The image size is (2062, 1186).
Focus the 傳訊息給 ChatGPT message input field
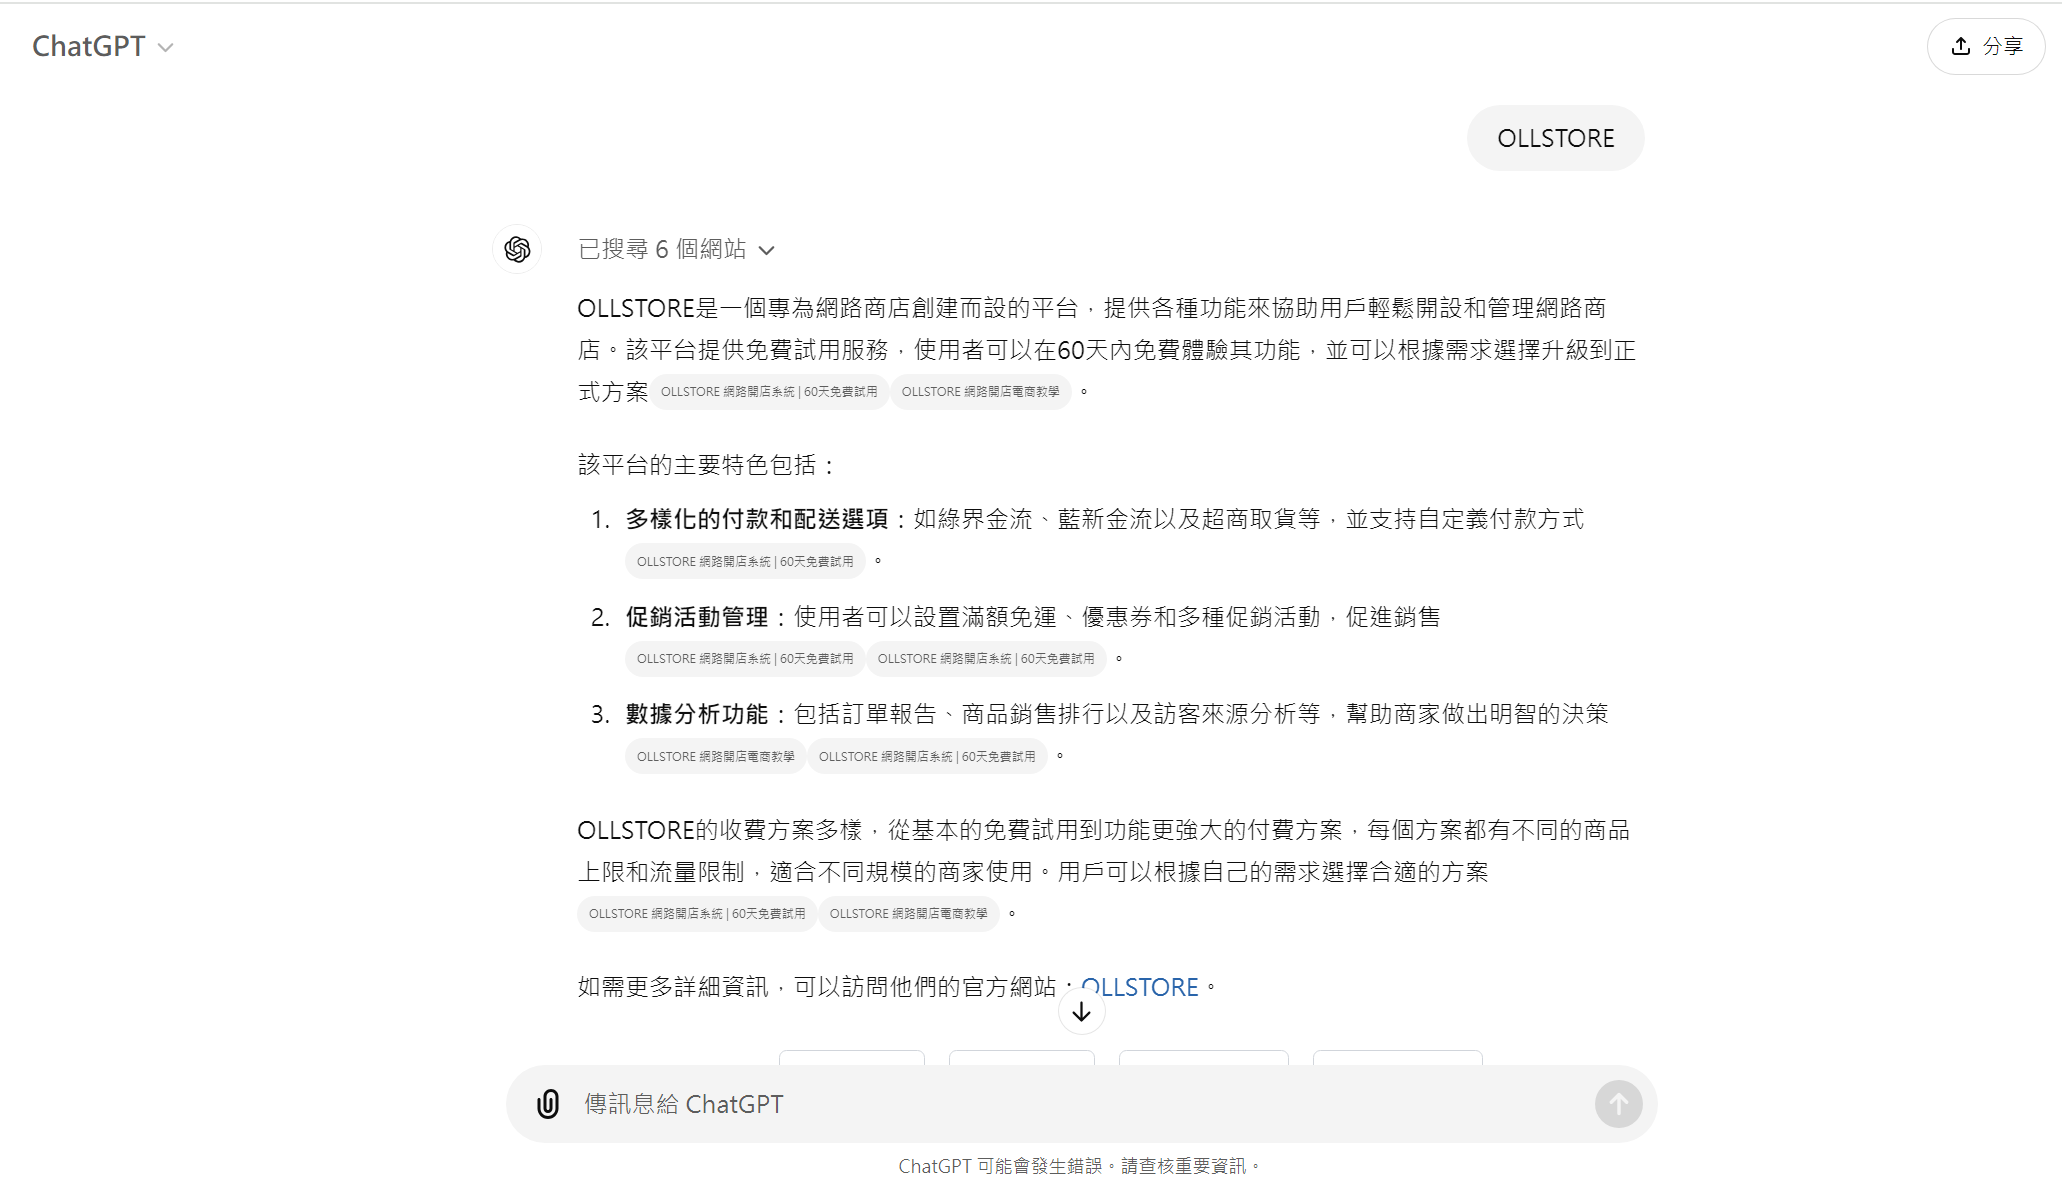coord(1080,1104)
